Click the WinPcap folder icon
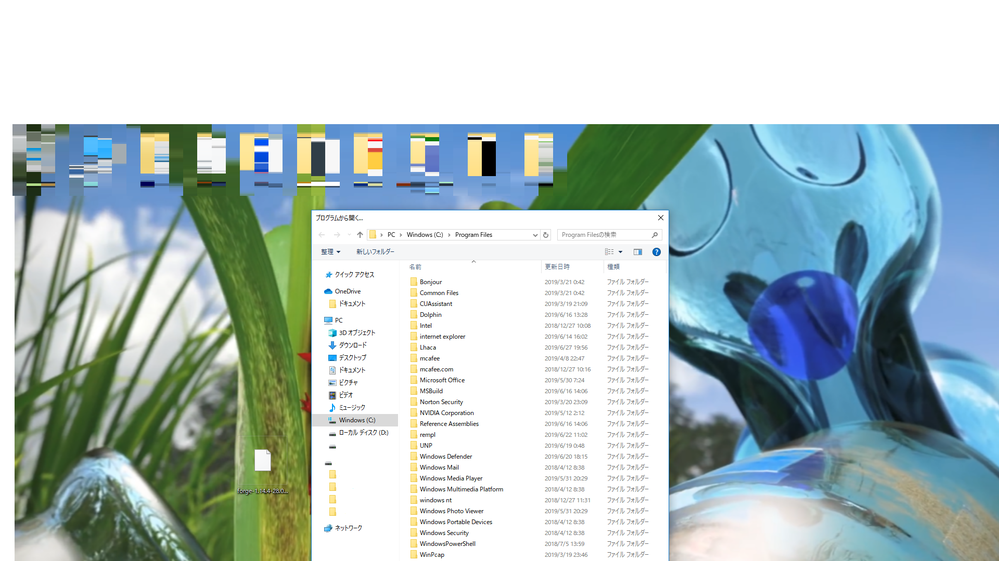 pos(413,555)
